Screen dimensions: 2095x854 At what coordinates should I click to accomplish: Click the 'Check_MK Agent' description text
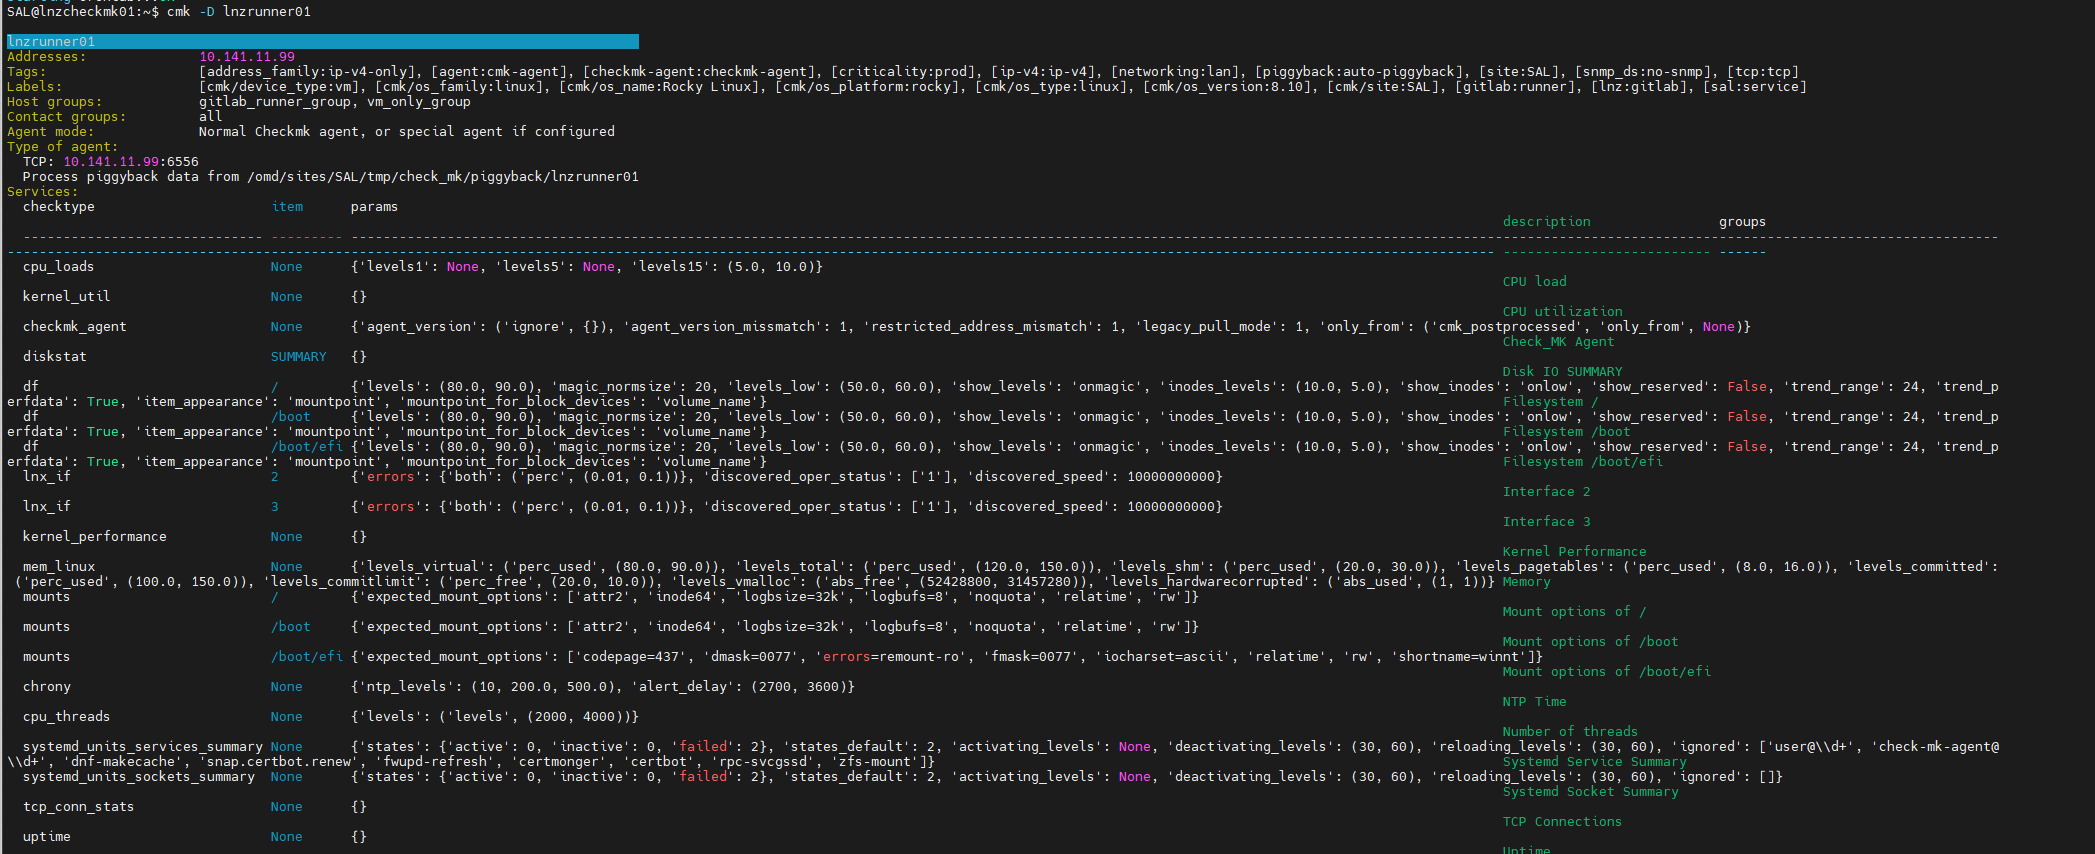(1557, 342)
